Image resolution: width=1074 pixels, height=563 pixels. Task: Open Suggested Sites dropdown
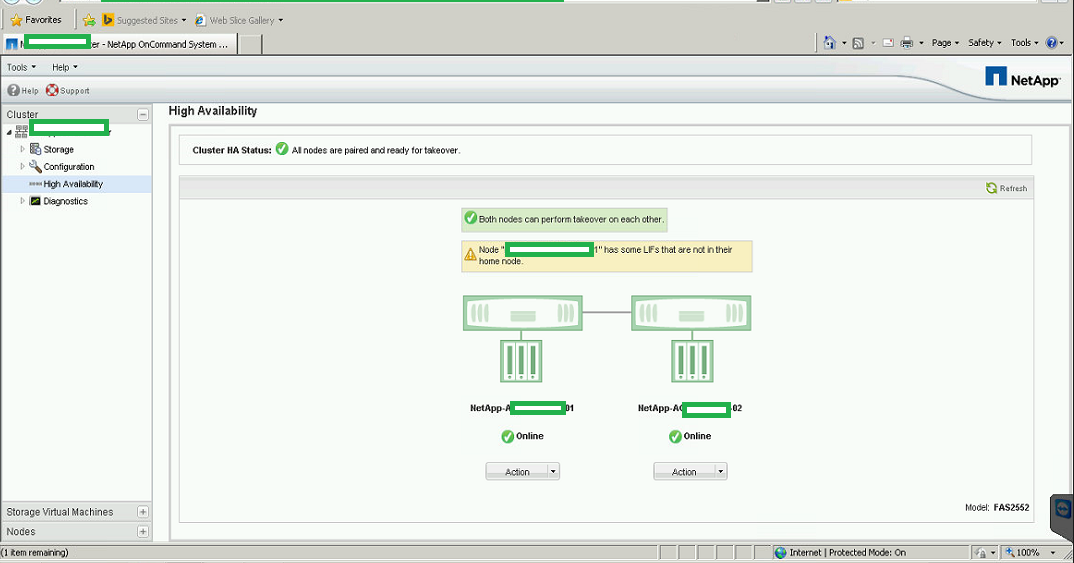(144, 21)
